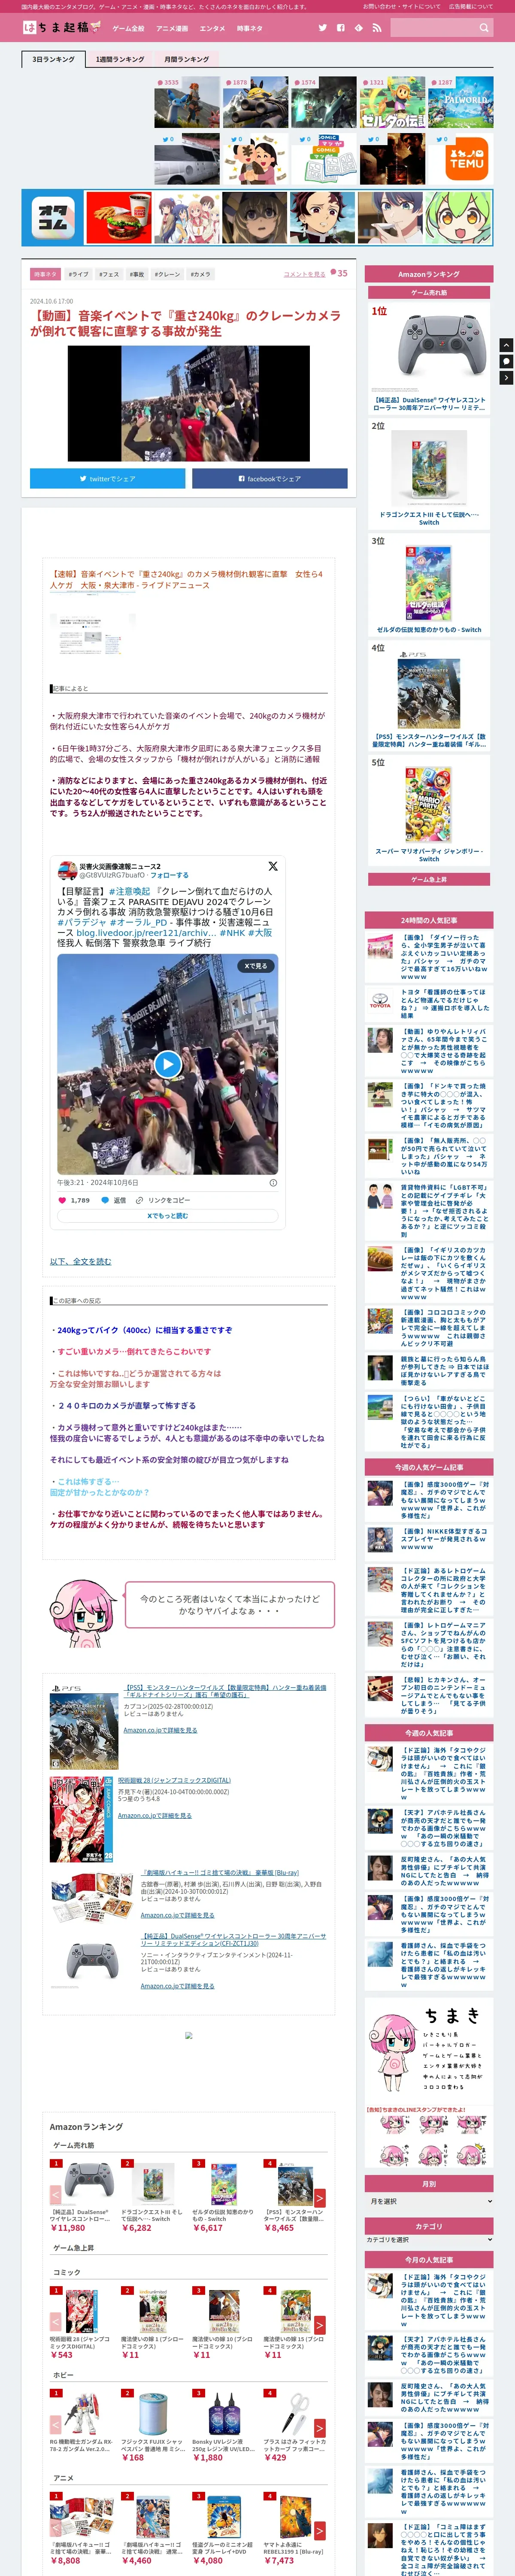Click 以下、全文を読む link
The height and width of the screenshot is (2576, 515).
(x=81, y=1261)
